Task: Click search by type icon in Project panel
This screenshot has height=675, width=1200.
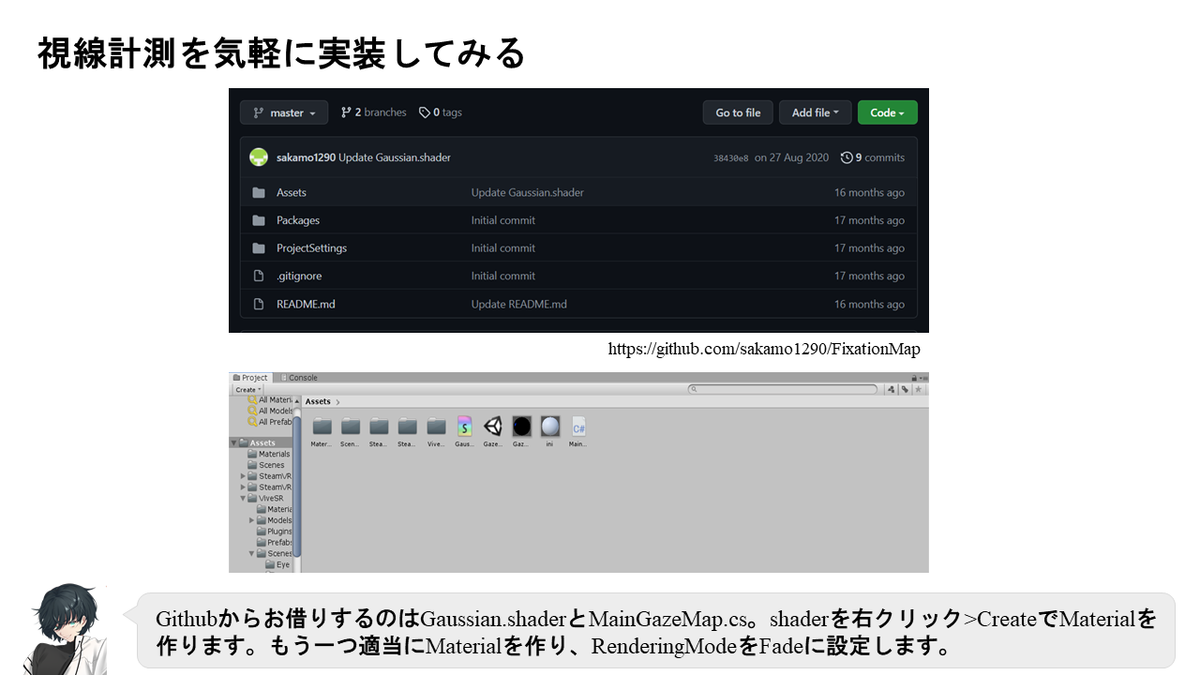Action: (x=891, y=389)
